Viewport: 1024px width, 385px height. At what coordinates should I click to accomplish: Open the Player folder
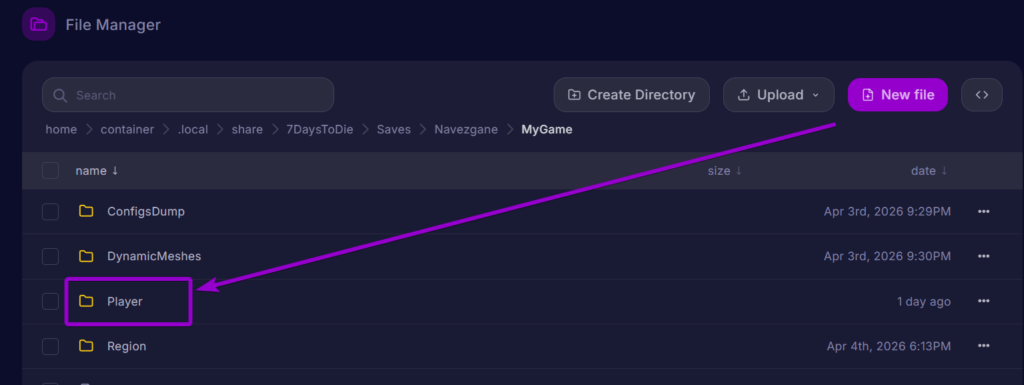pyautogui.click(x=125, y=301)
